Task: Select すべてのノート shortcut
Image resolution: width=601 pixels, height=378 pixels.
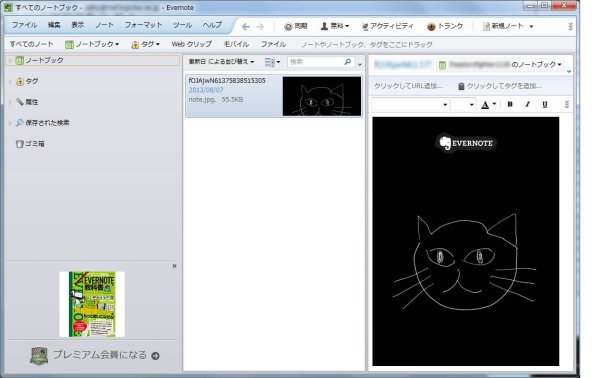Action: (x=31, y=44)
